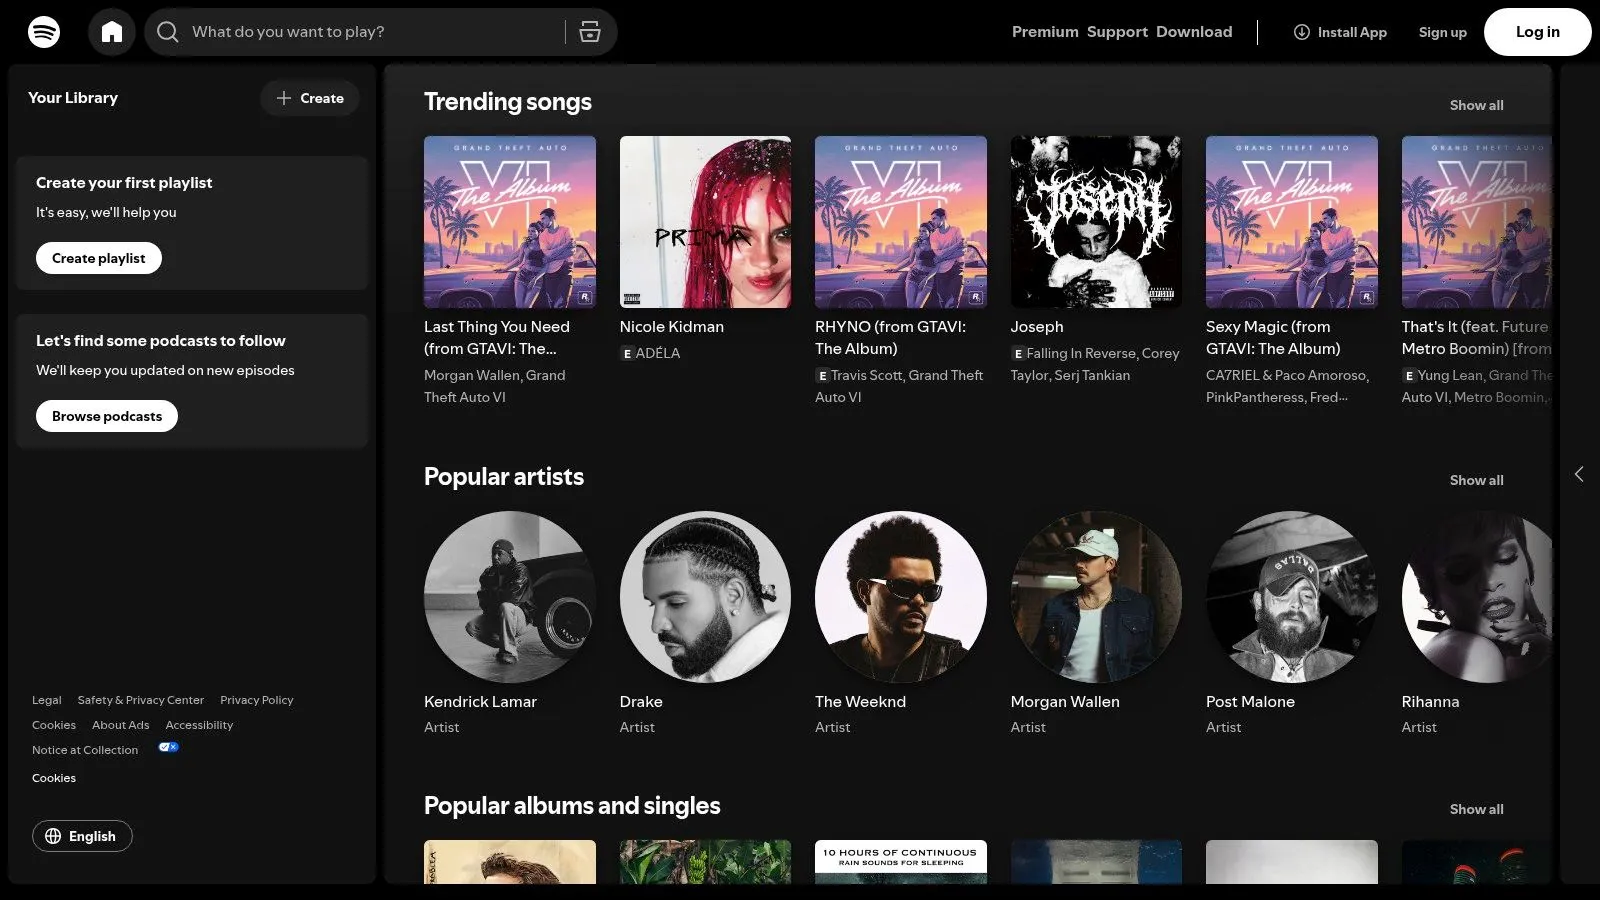Viewport: 1600px width, 900px height.
Task: Click 'Popular albums and singles' heading
Action: tap(572, 806)
